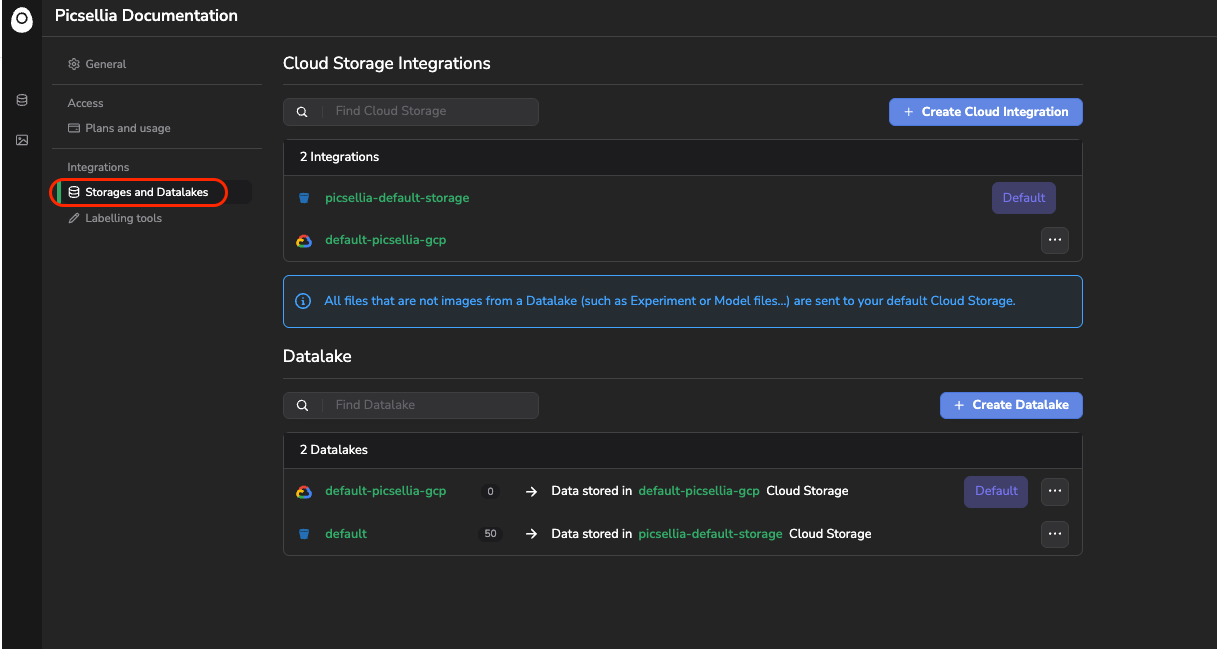Click the bucket icon beside default datalake

coord(304,534)
